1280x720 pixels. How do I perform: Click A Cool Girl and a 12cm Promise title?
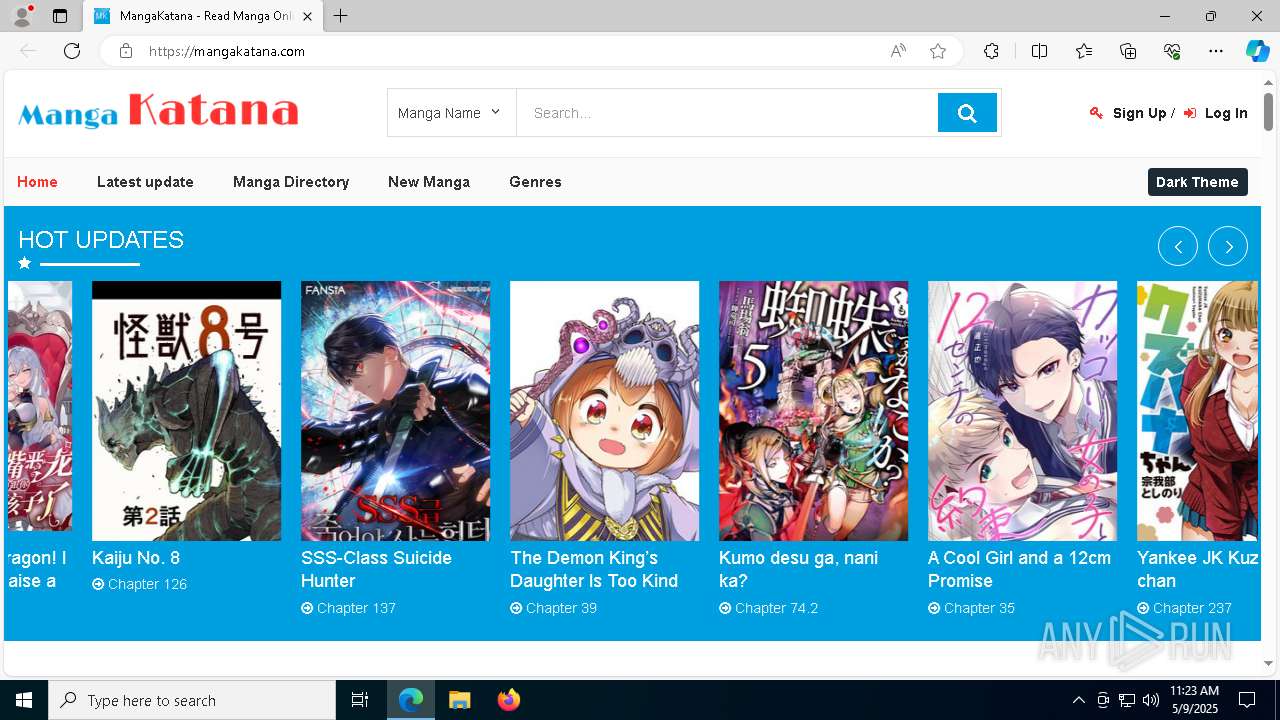(1019, 569)
